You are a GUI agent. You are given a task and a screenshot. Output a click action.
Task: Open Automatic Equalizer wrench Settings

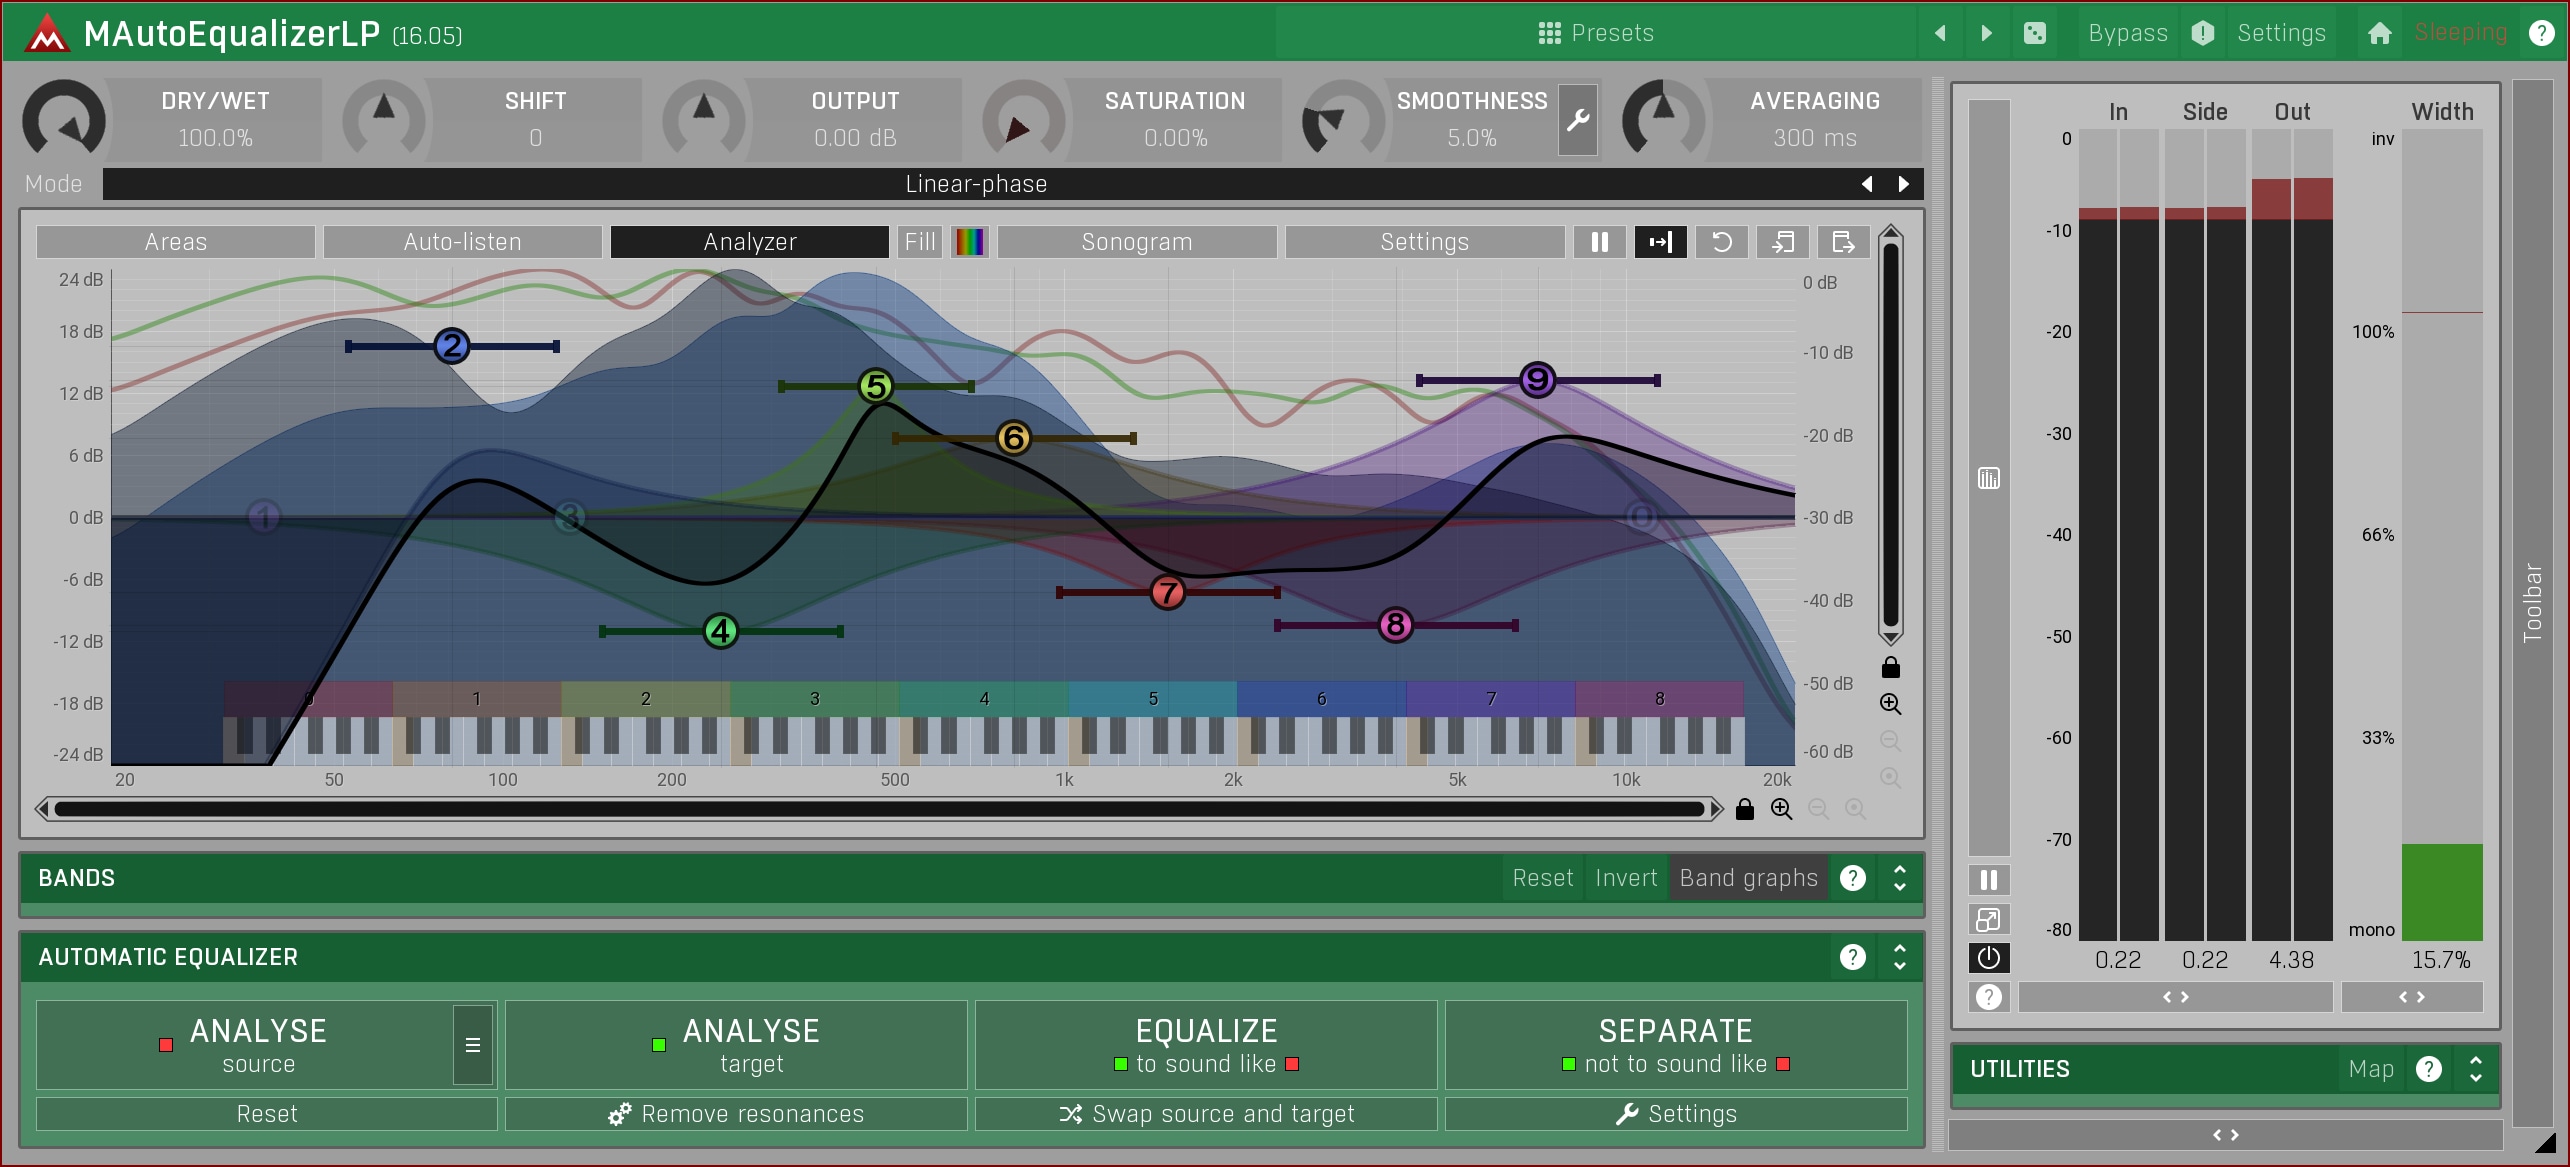(x=1676, y=1114)
